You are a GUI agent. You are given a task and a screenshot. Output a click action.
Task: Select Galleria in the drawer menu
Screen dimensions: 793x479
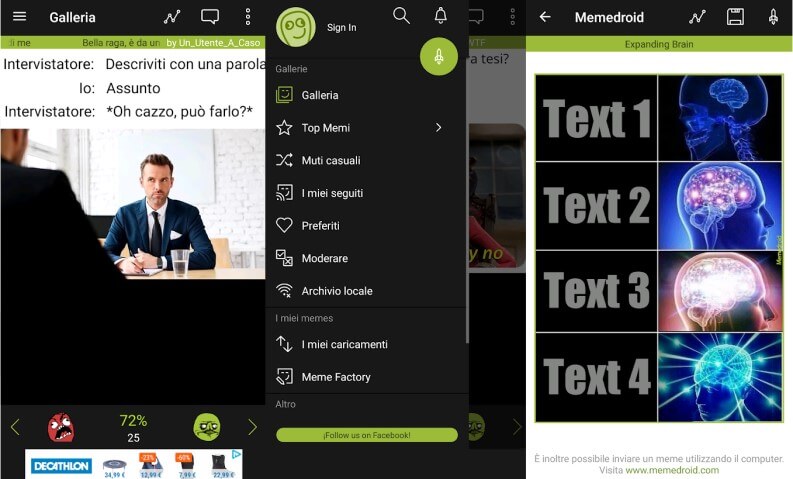coord(367,95)
